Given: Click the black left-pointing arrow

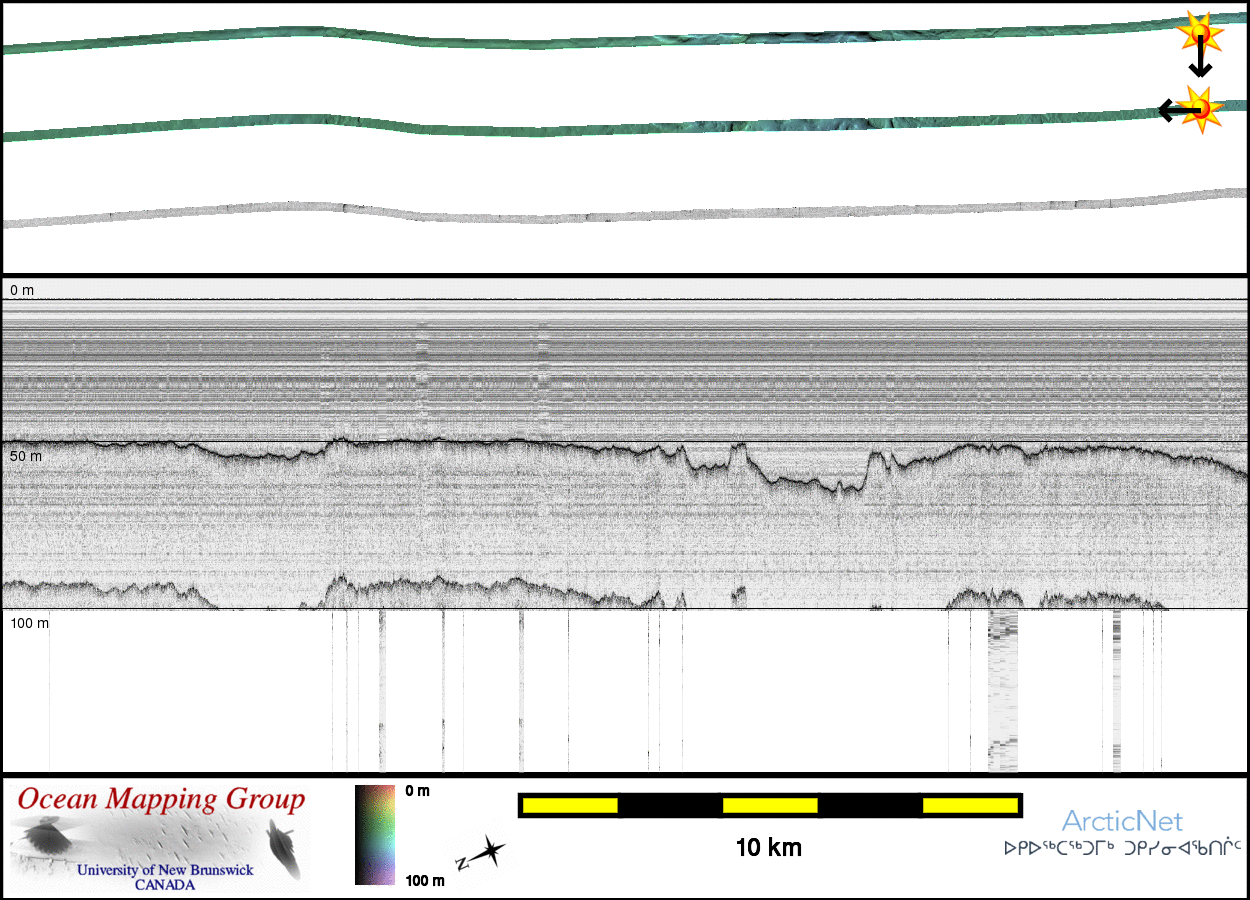Looking at the screenshot, I should (1172, 110).
